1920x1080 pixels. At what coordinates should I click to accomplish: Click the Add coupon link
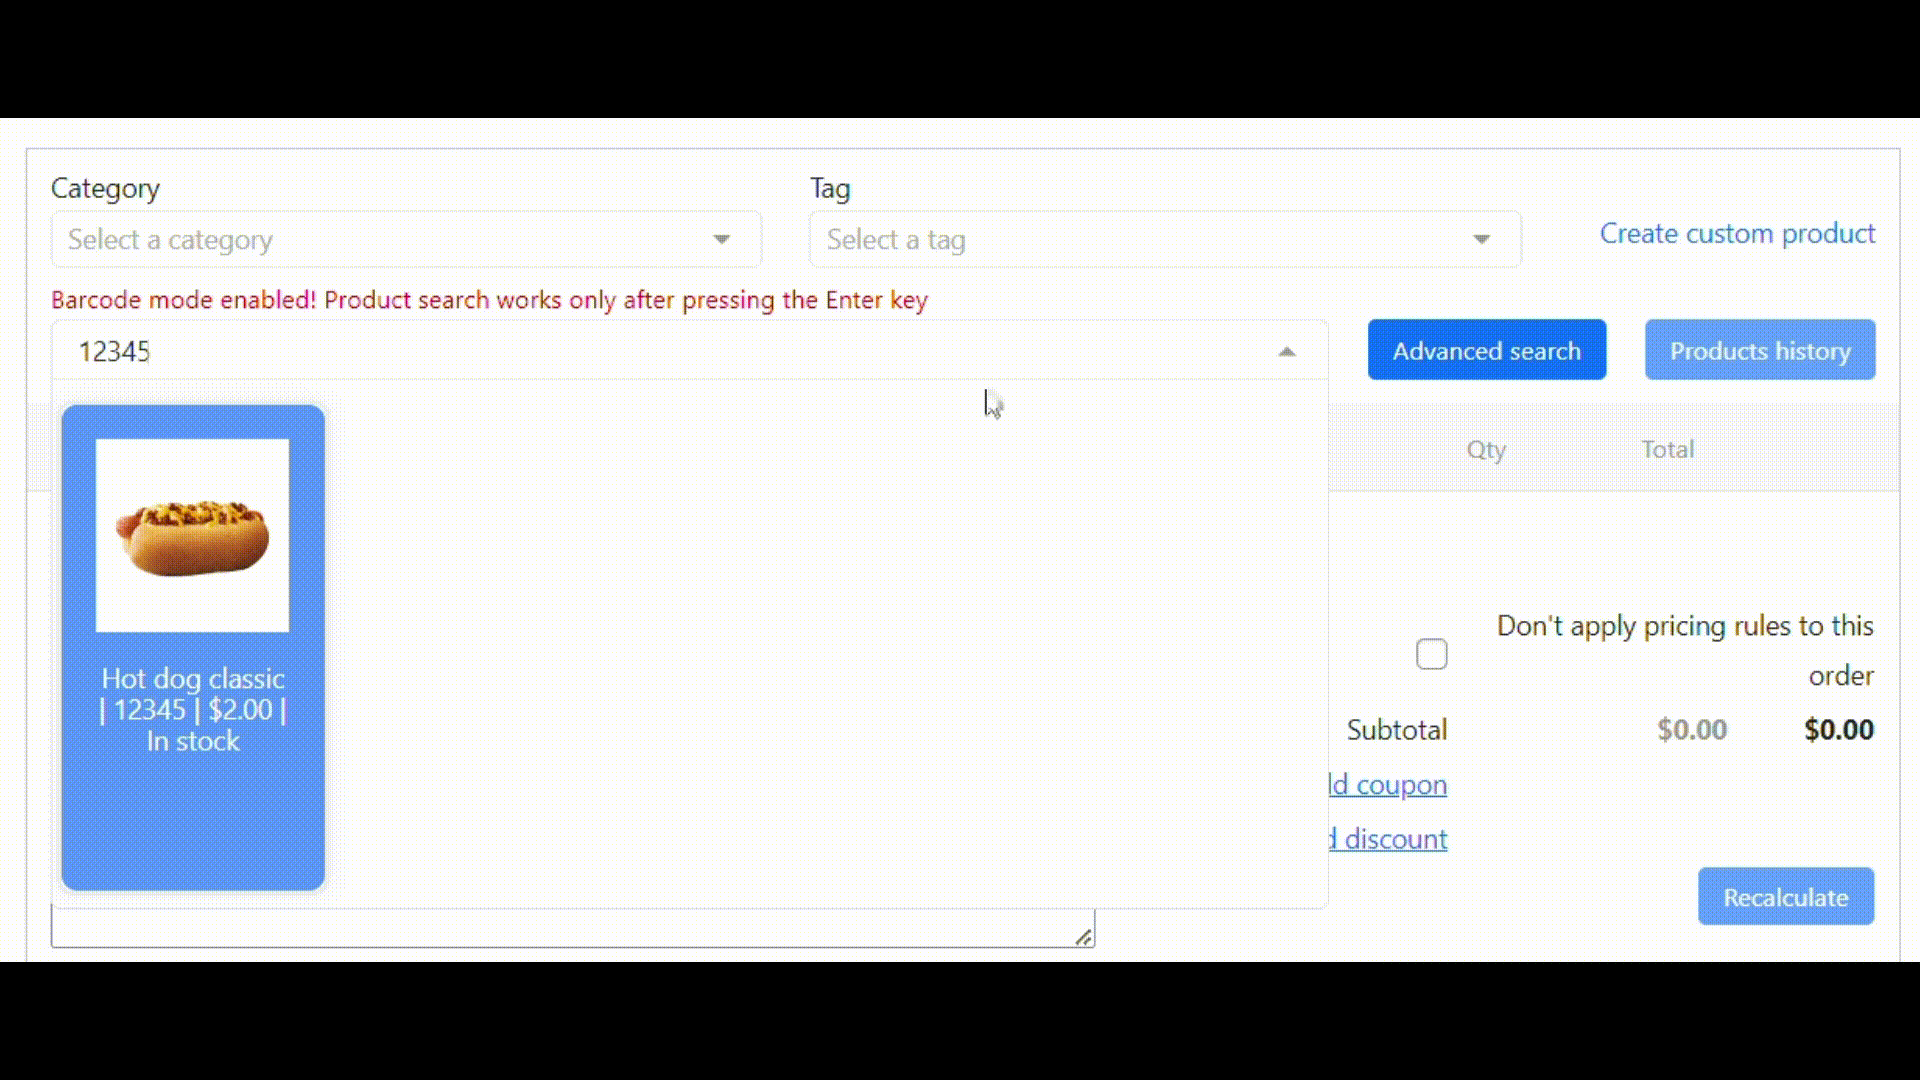tap(1388, 784)
